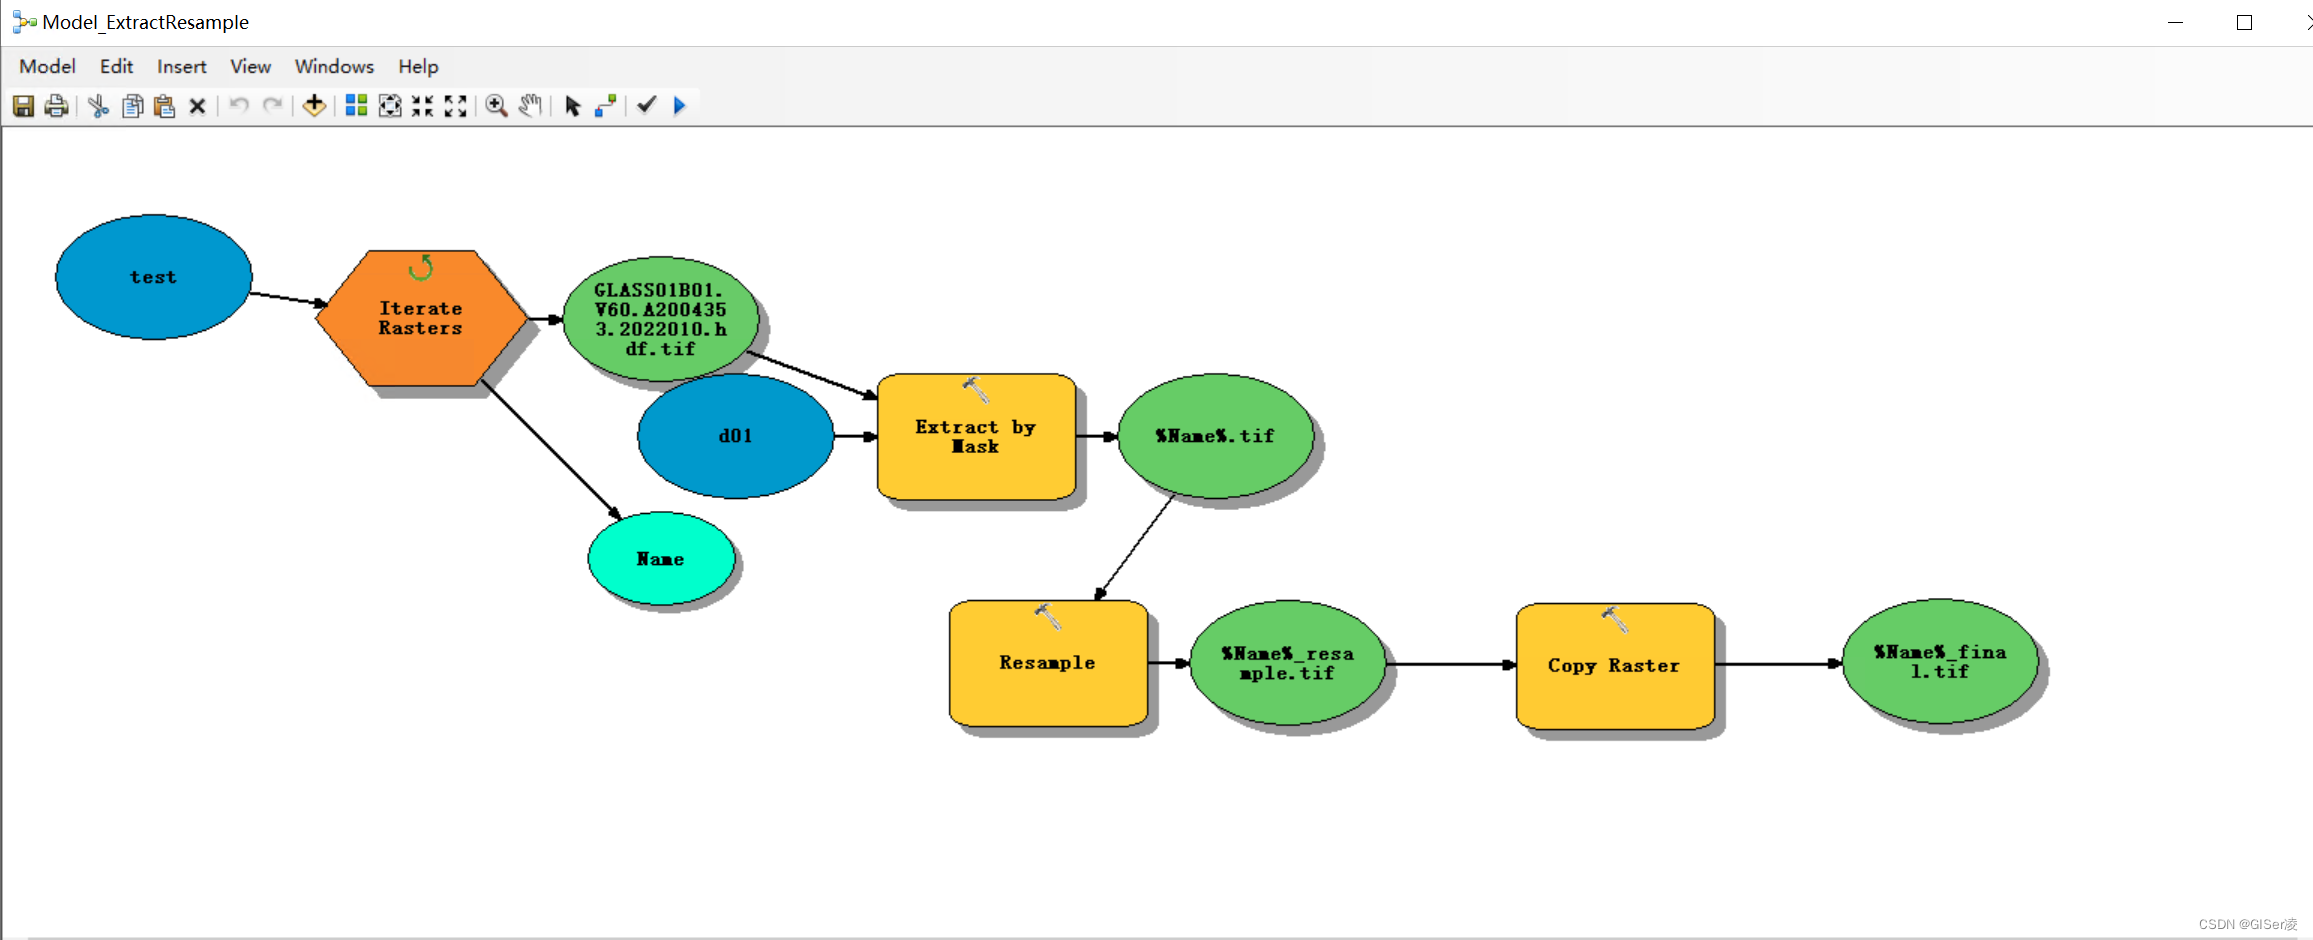Open the Windows menu
Screen dimensions: 2313x940
[x=334, y=67]
